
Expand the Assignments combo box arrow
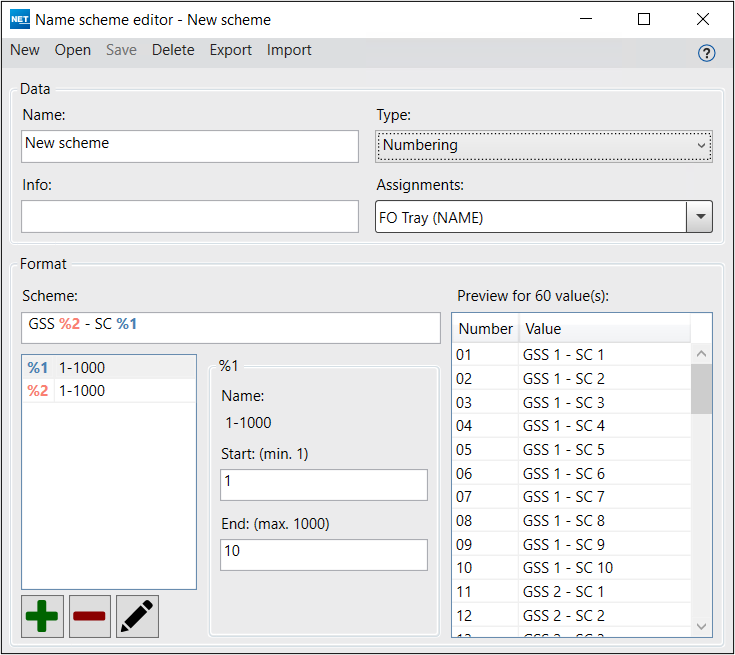click(x=700, y=217)
